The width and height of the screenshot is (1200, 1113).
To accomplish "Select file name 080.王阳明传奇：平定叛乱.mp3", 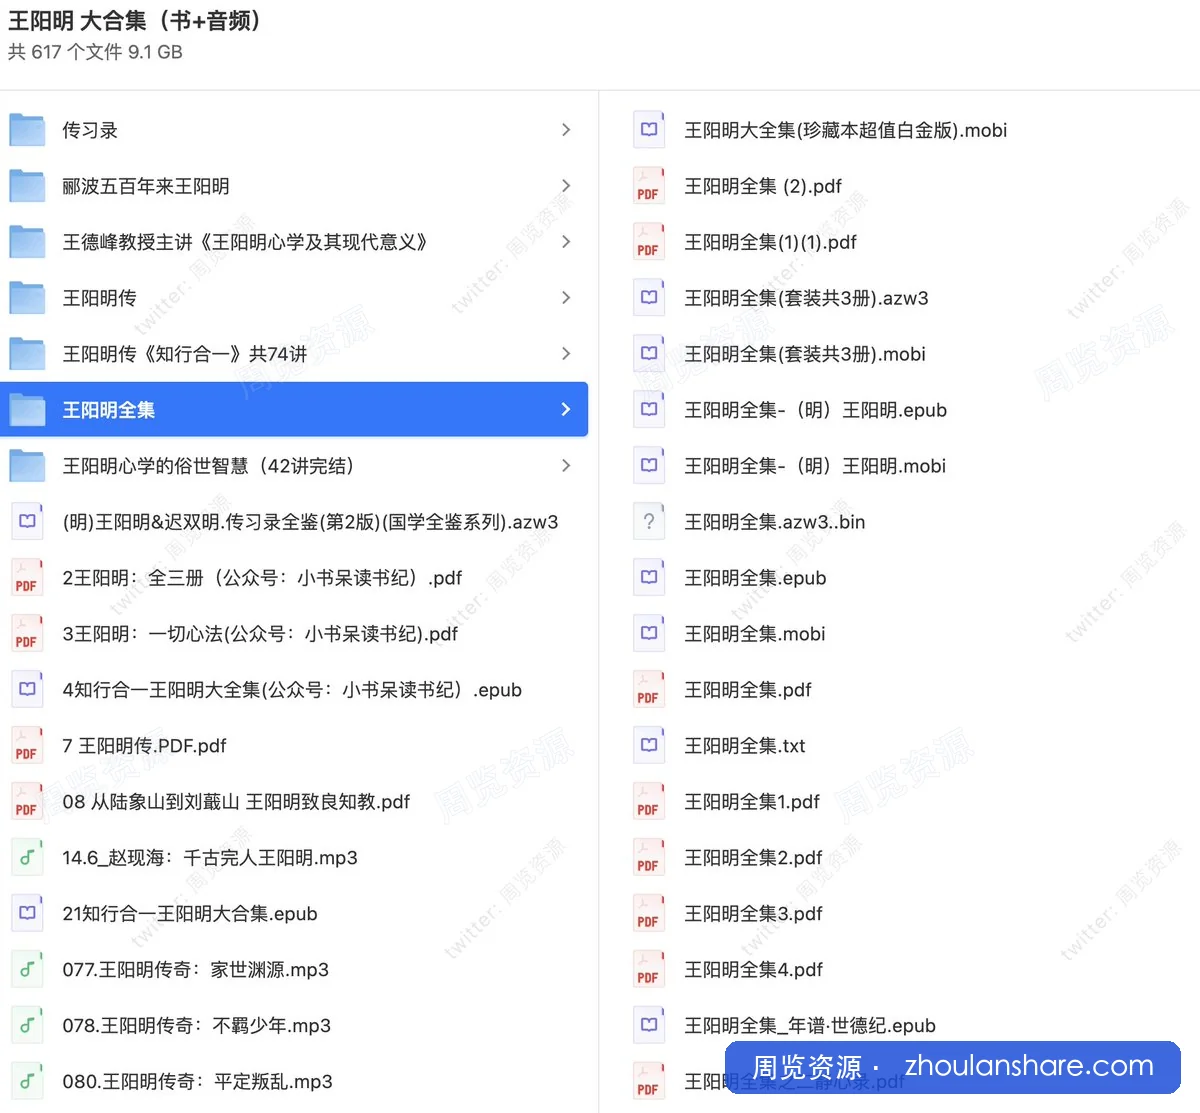I will 197,1082.
